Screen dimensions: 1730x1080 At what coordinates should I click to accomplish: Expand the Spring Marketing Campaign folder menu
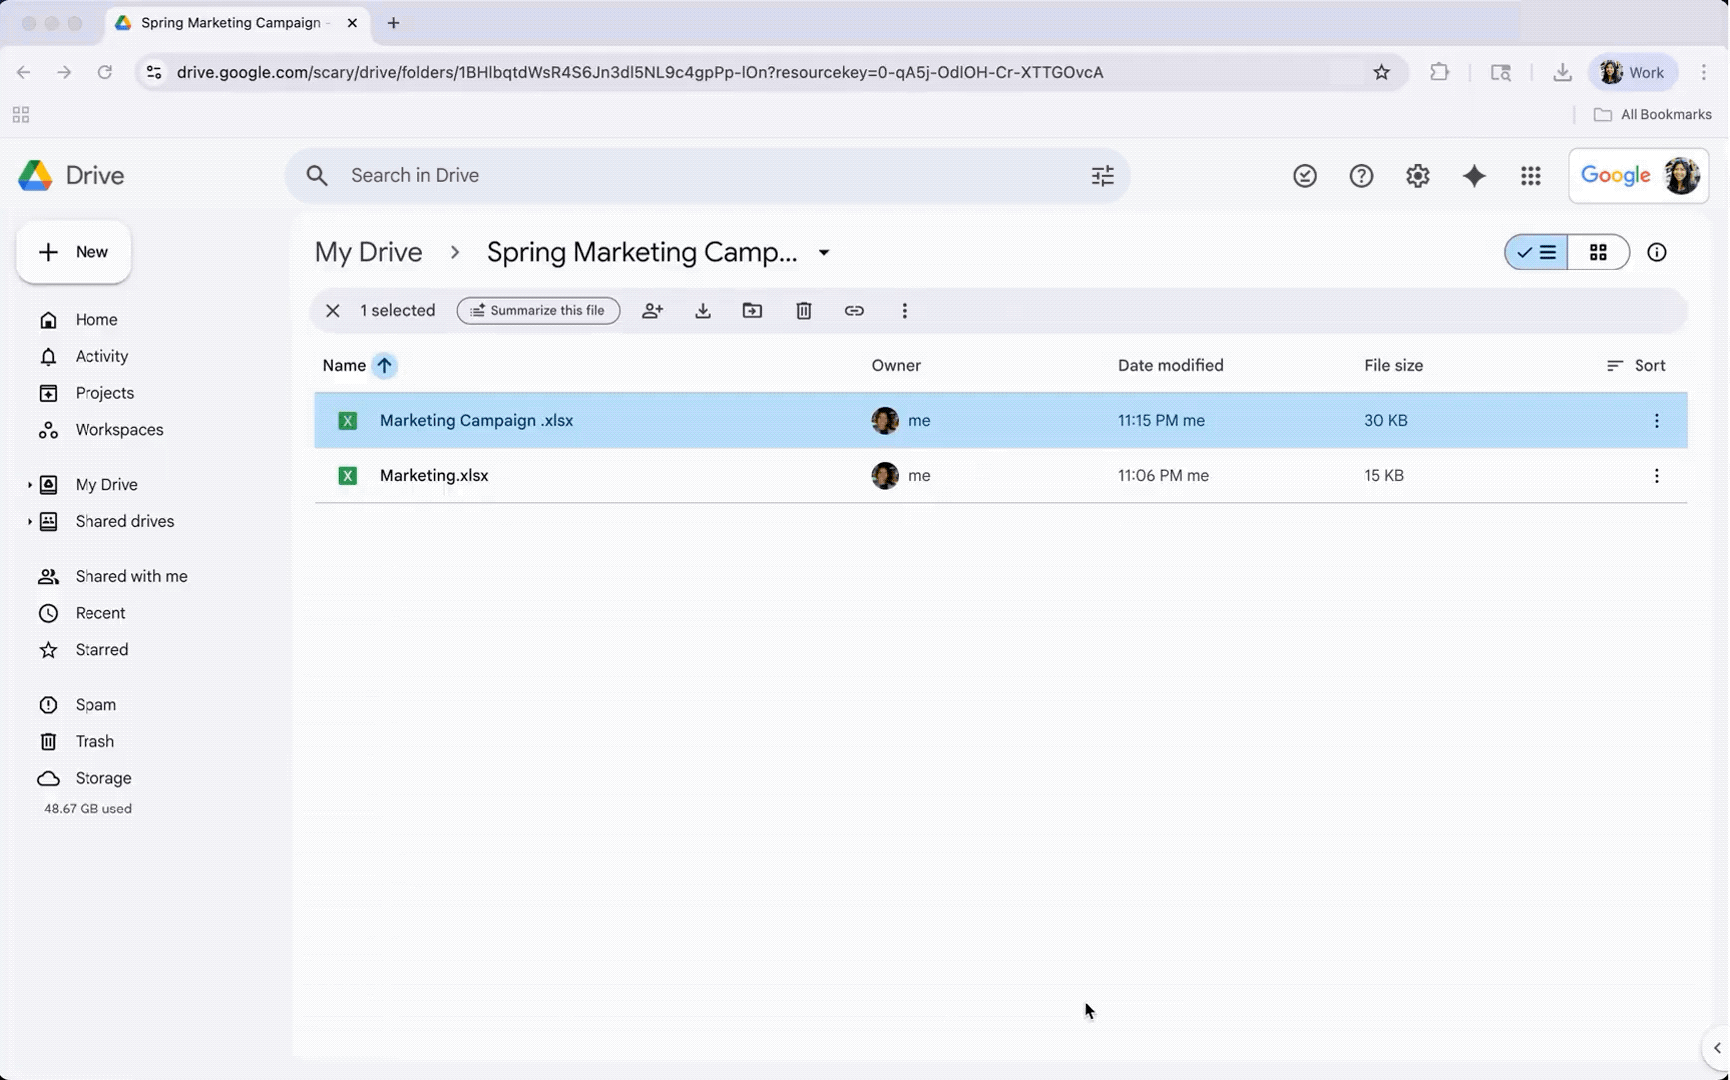point(824,252)
